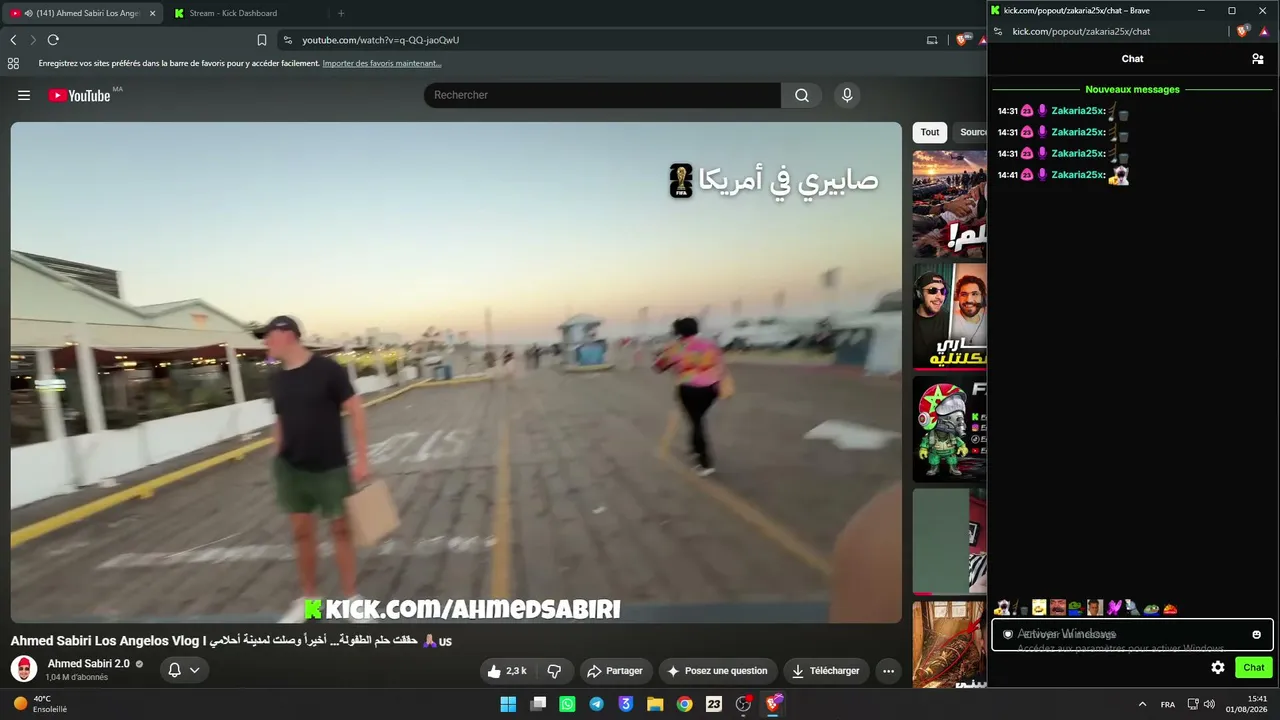
Task: Open the Ahmed Sabiri 2.0 channel avatar
Action: [24, 669]
